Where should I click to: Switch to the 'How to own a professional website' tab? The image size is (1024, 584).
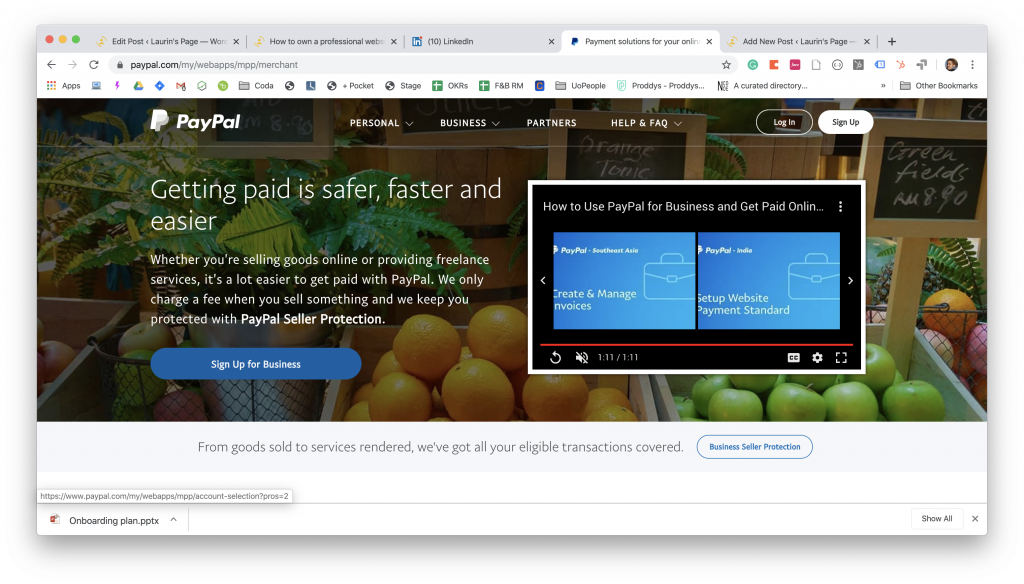click(x=326, y=41)
